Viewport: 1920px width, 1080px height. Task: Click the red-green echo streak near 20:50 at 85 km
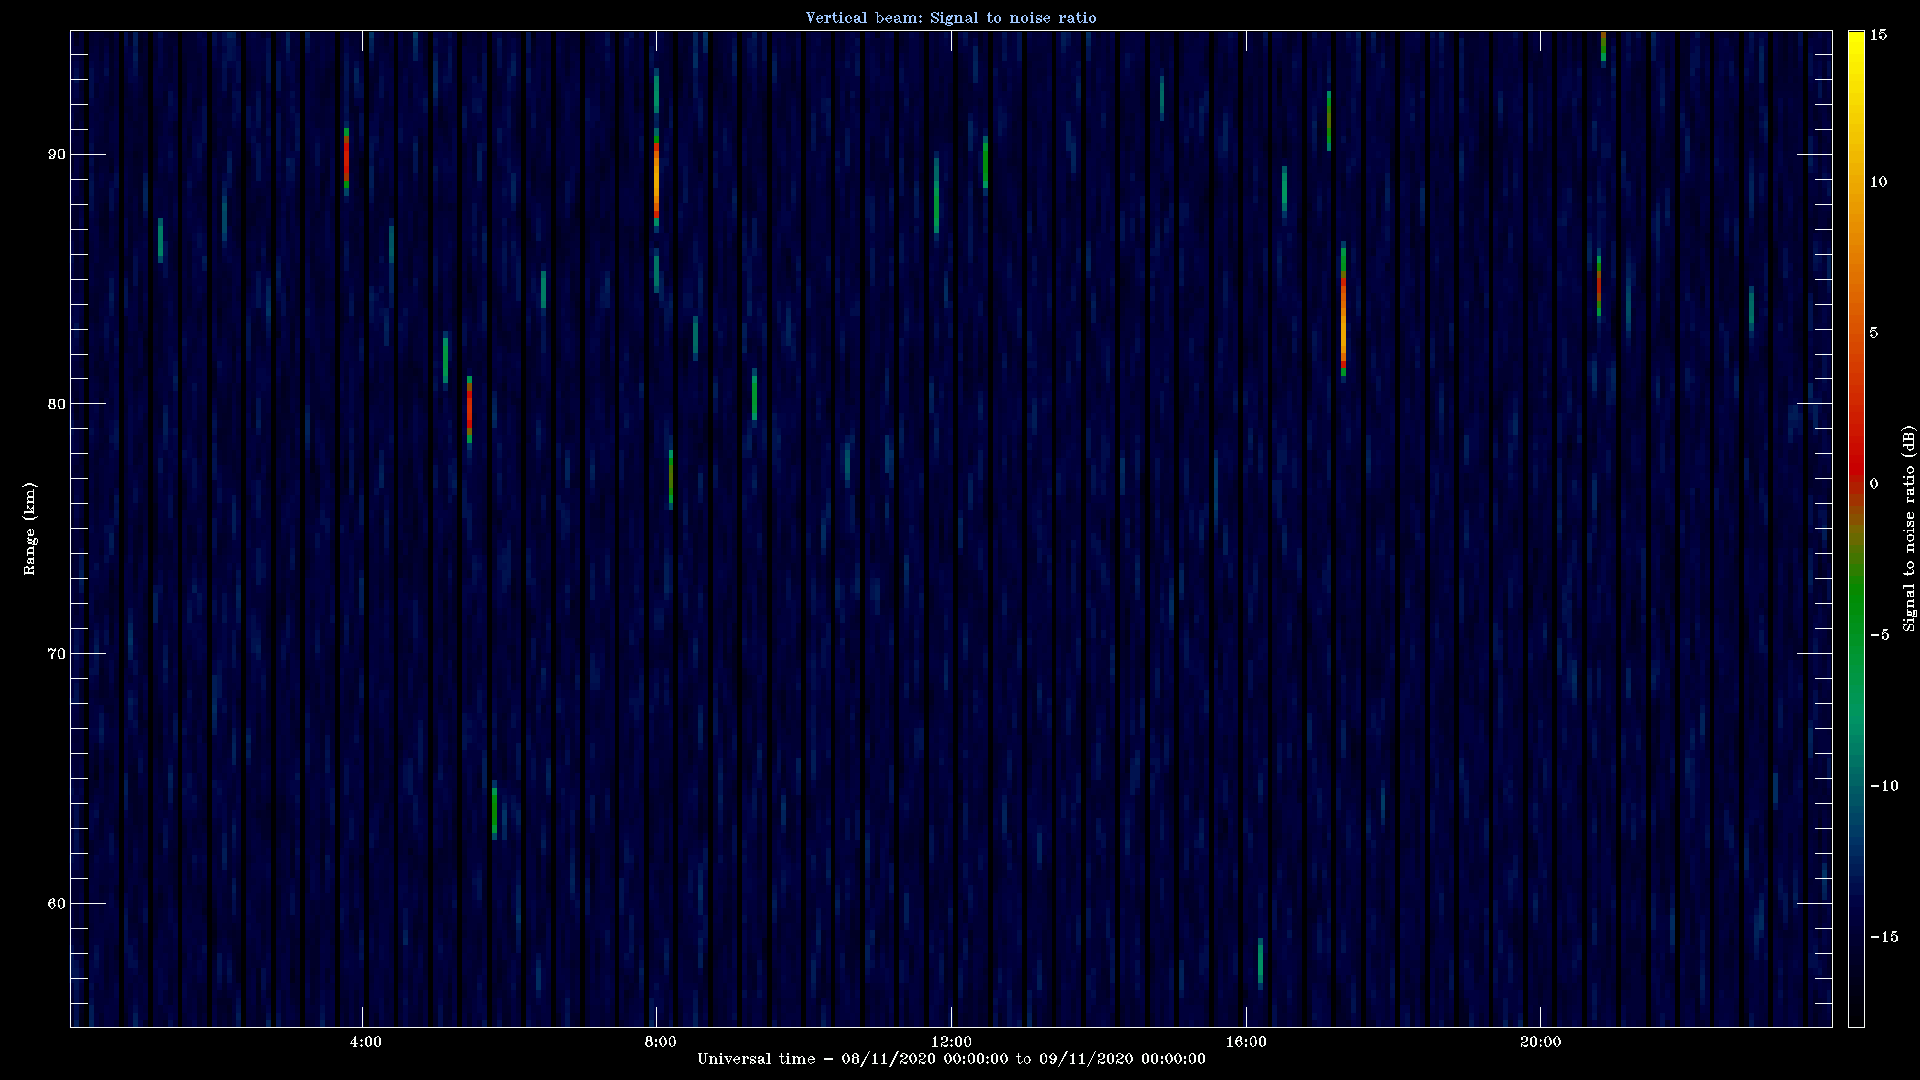tap(1599, 286)
